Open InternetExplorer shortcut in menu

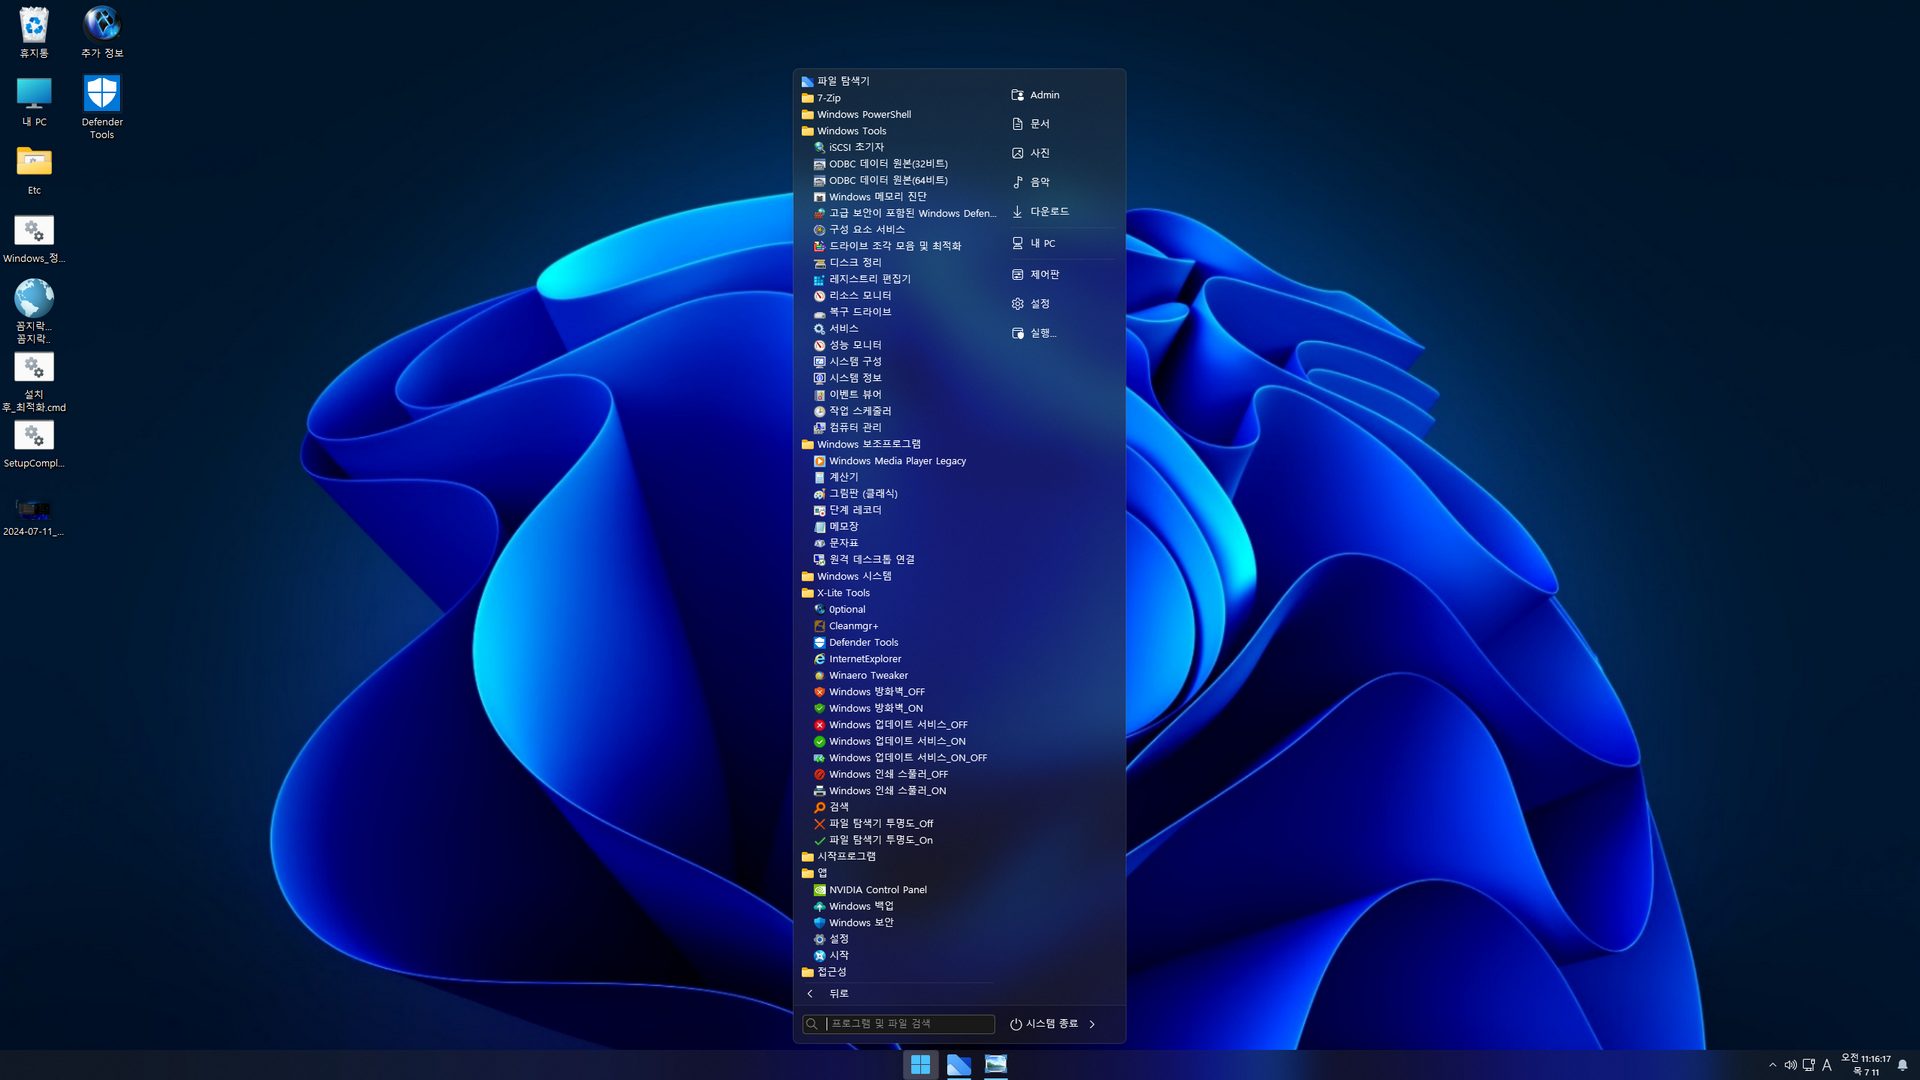coord(864,659)
